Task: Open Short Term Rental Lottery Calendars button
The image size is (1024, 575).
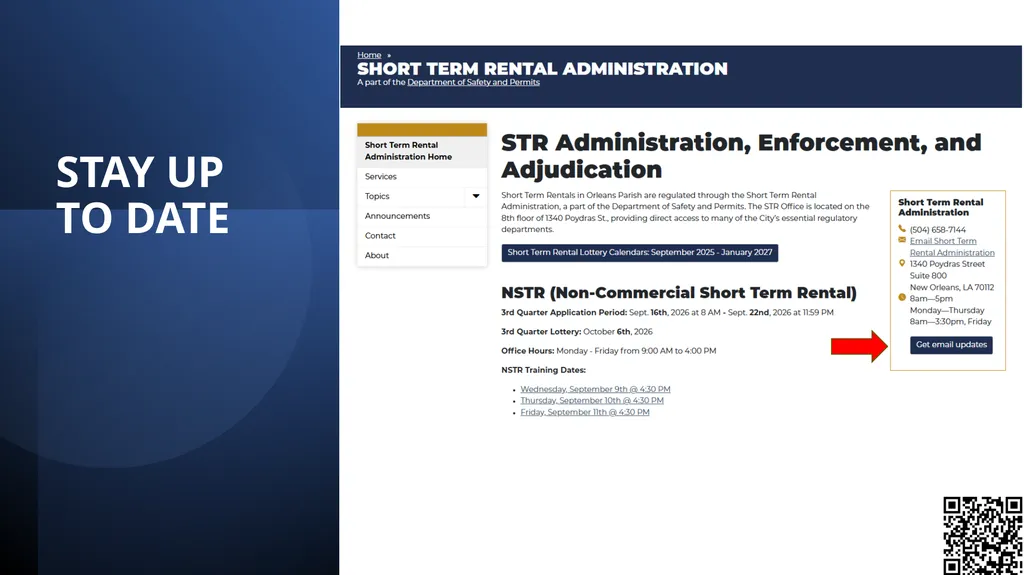Action: (639, 253)
